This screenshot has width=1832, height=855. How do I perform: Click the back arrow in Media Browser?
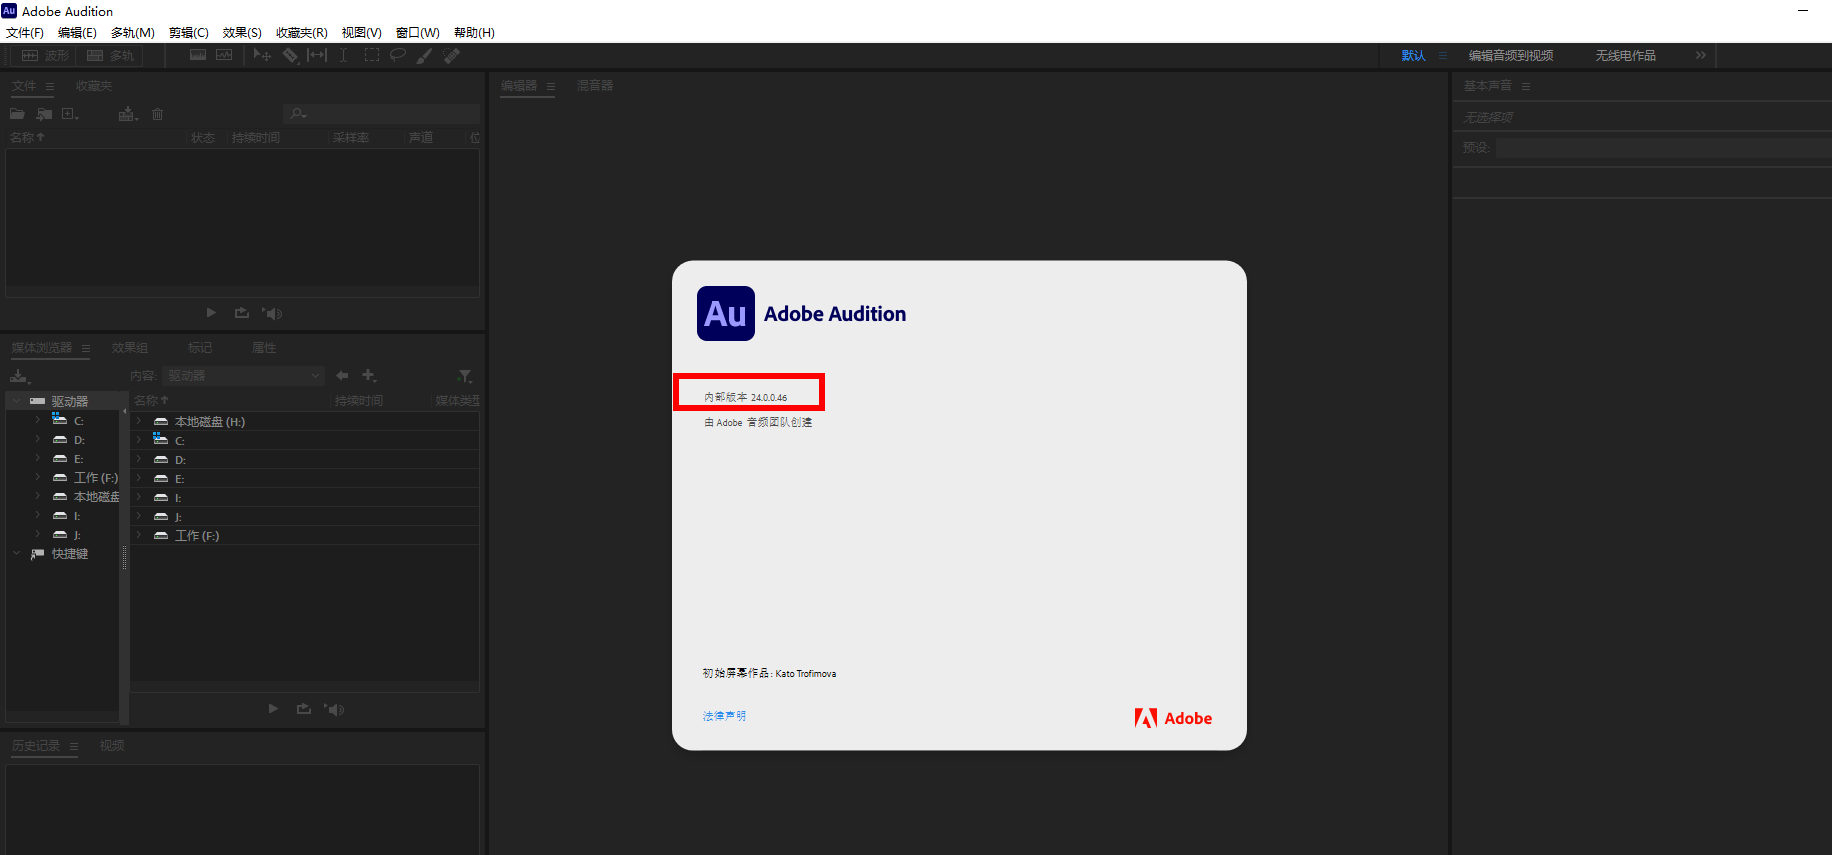342,375
